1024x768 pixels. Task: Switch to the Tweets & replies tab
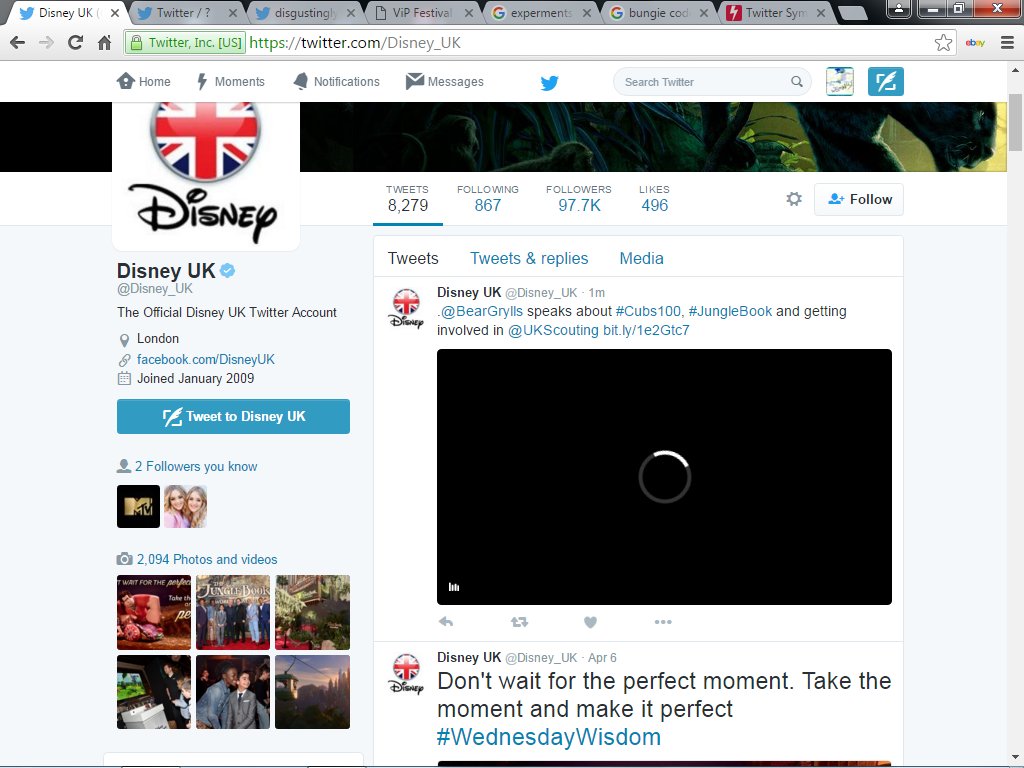coord(529,258)
